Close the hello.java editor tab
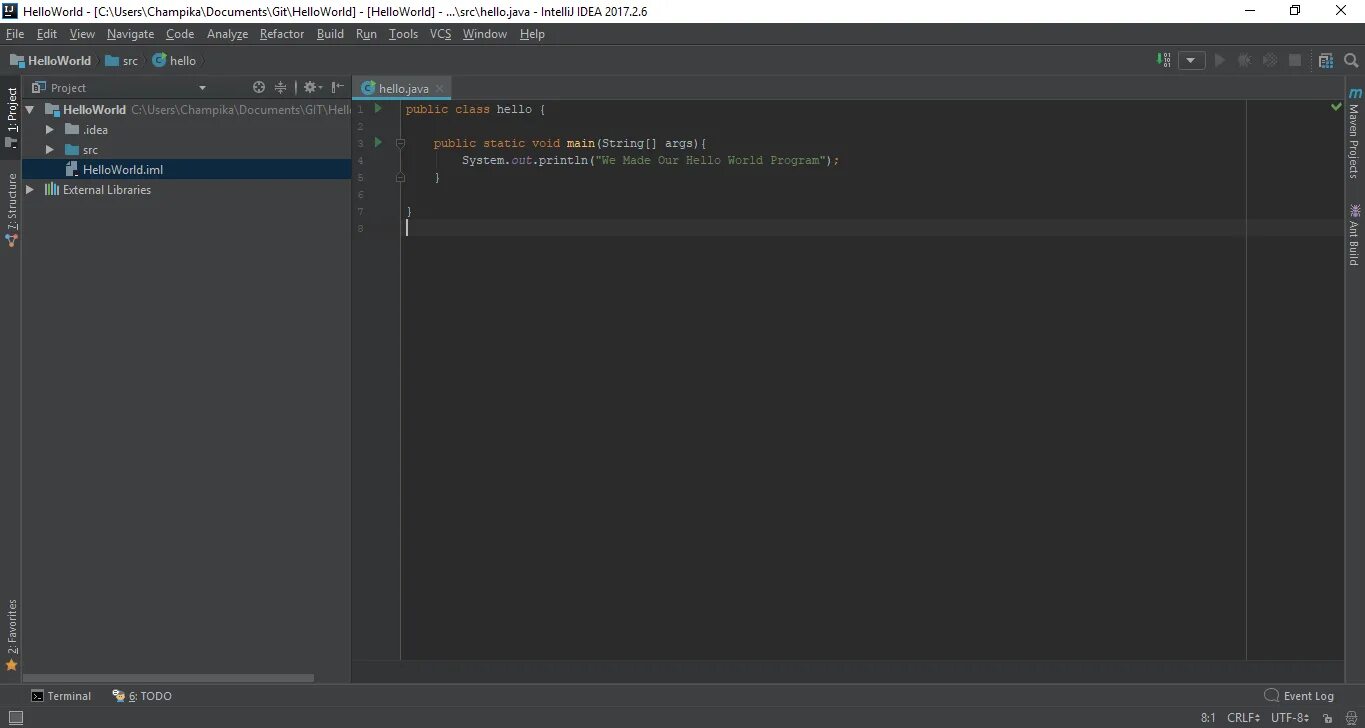 [x=439, y=88]
